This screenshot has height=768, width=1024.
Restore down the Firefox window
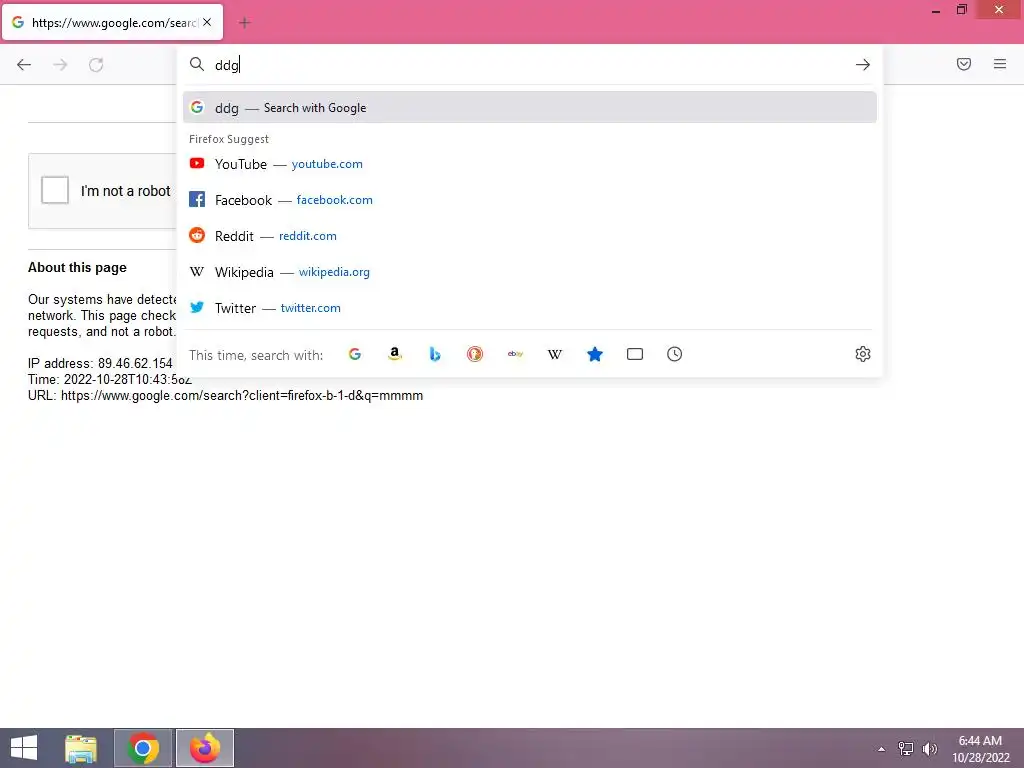tap(961, 10)
